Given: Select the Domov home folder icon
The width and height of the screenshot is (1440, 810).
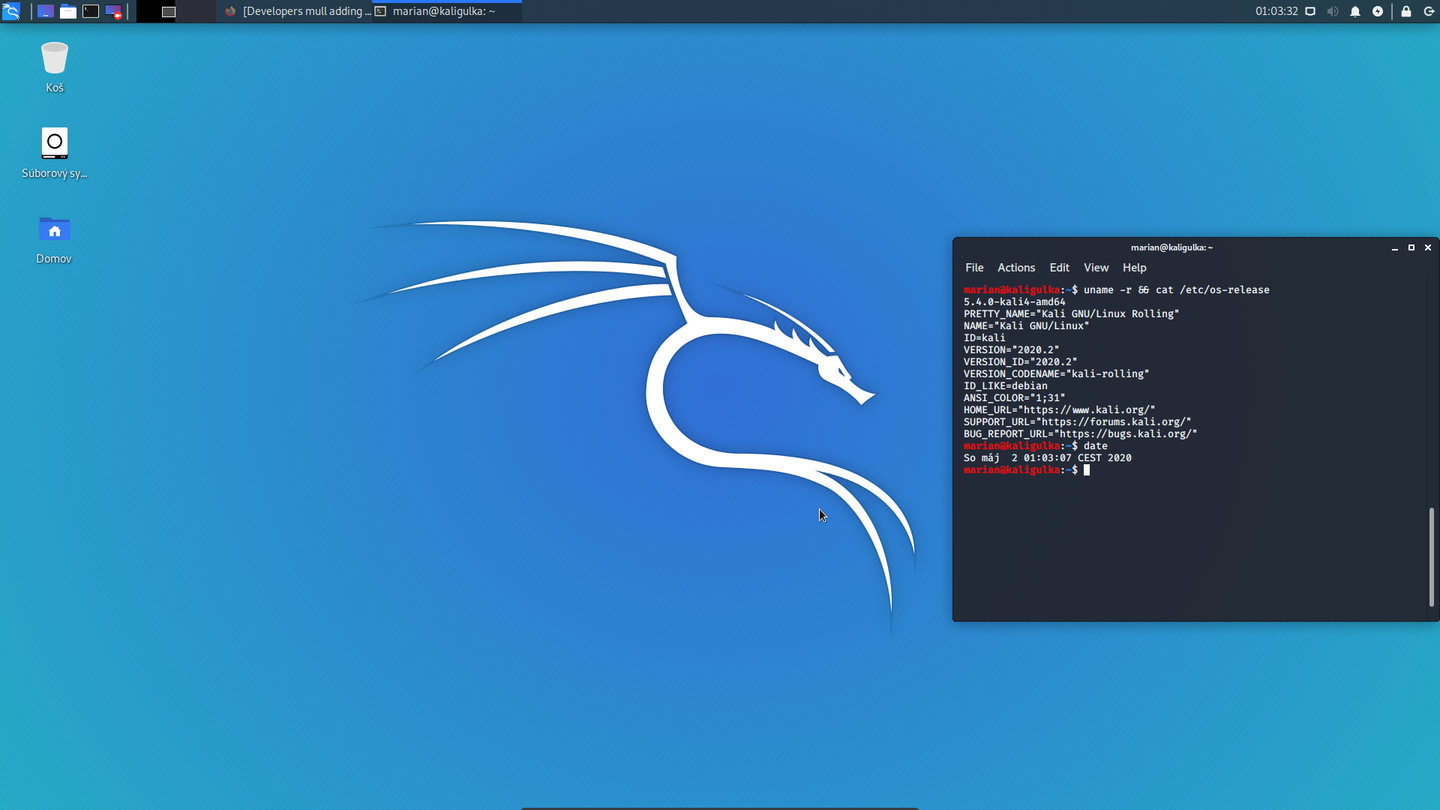Looking at the screenshot, I should [x=54, y=238].
